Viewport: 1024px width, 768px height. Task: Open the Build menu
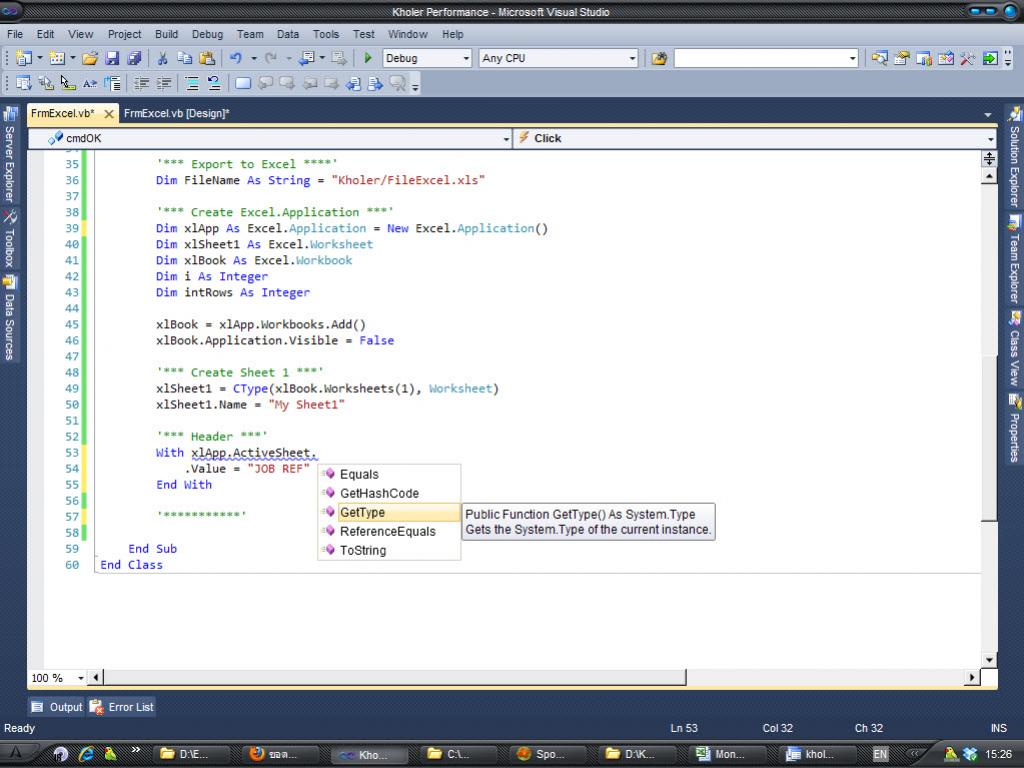[166, 34]
